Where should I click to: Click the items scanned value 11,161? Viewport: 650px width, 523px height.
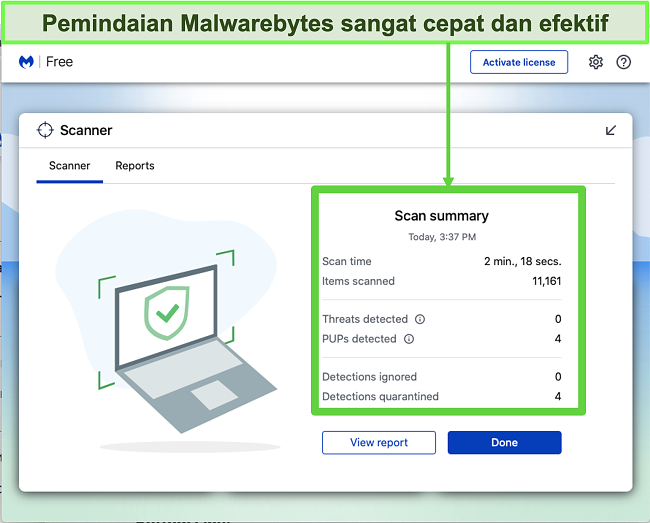[x=546, y=281]
